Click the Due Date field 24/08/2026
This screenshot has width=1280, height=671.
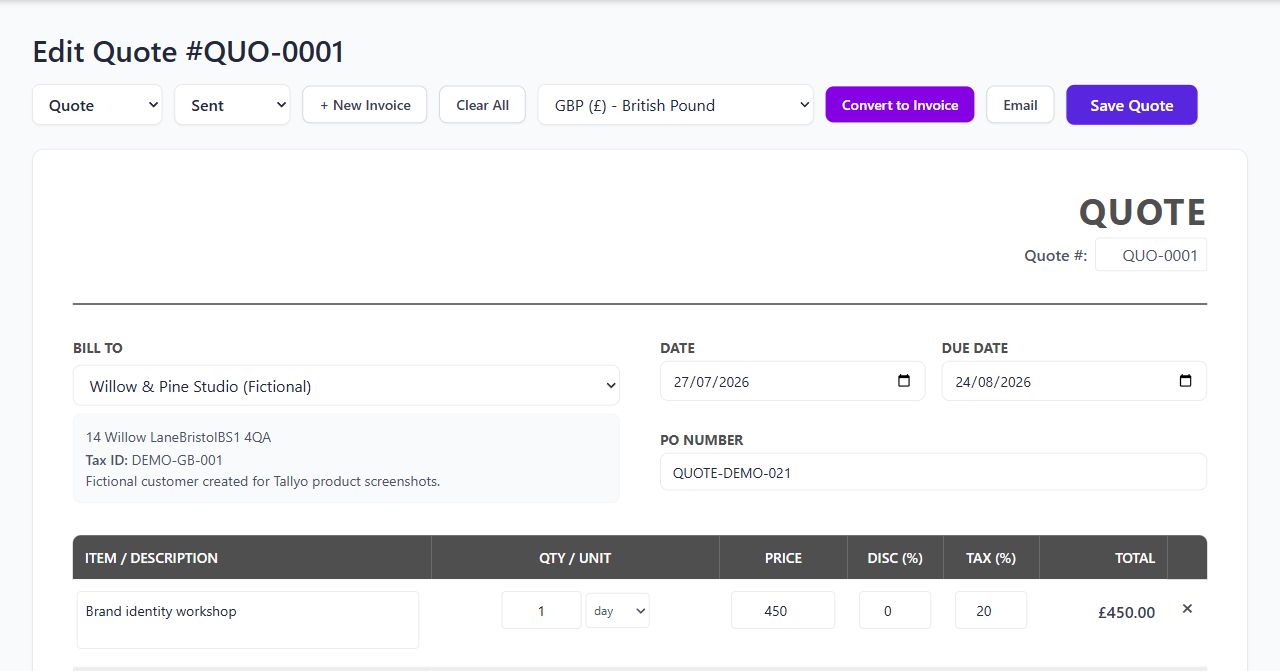click(x=1074, y=381)
